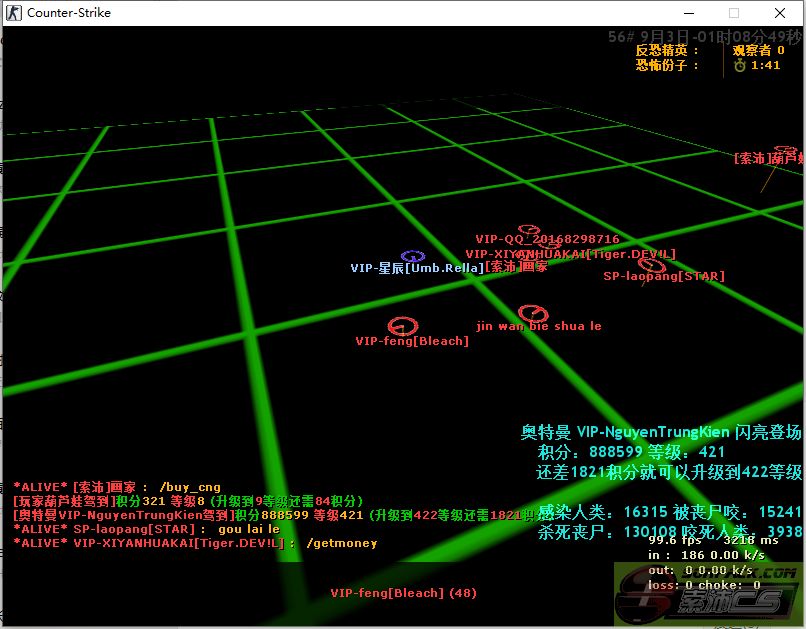806x629 pixels.
Task: Click the "out: 0 0.00 k/s" net readout
Action: coord(701,570)
